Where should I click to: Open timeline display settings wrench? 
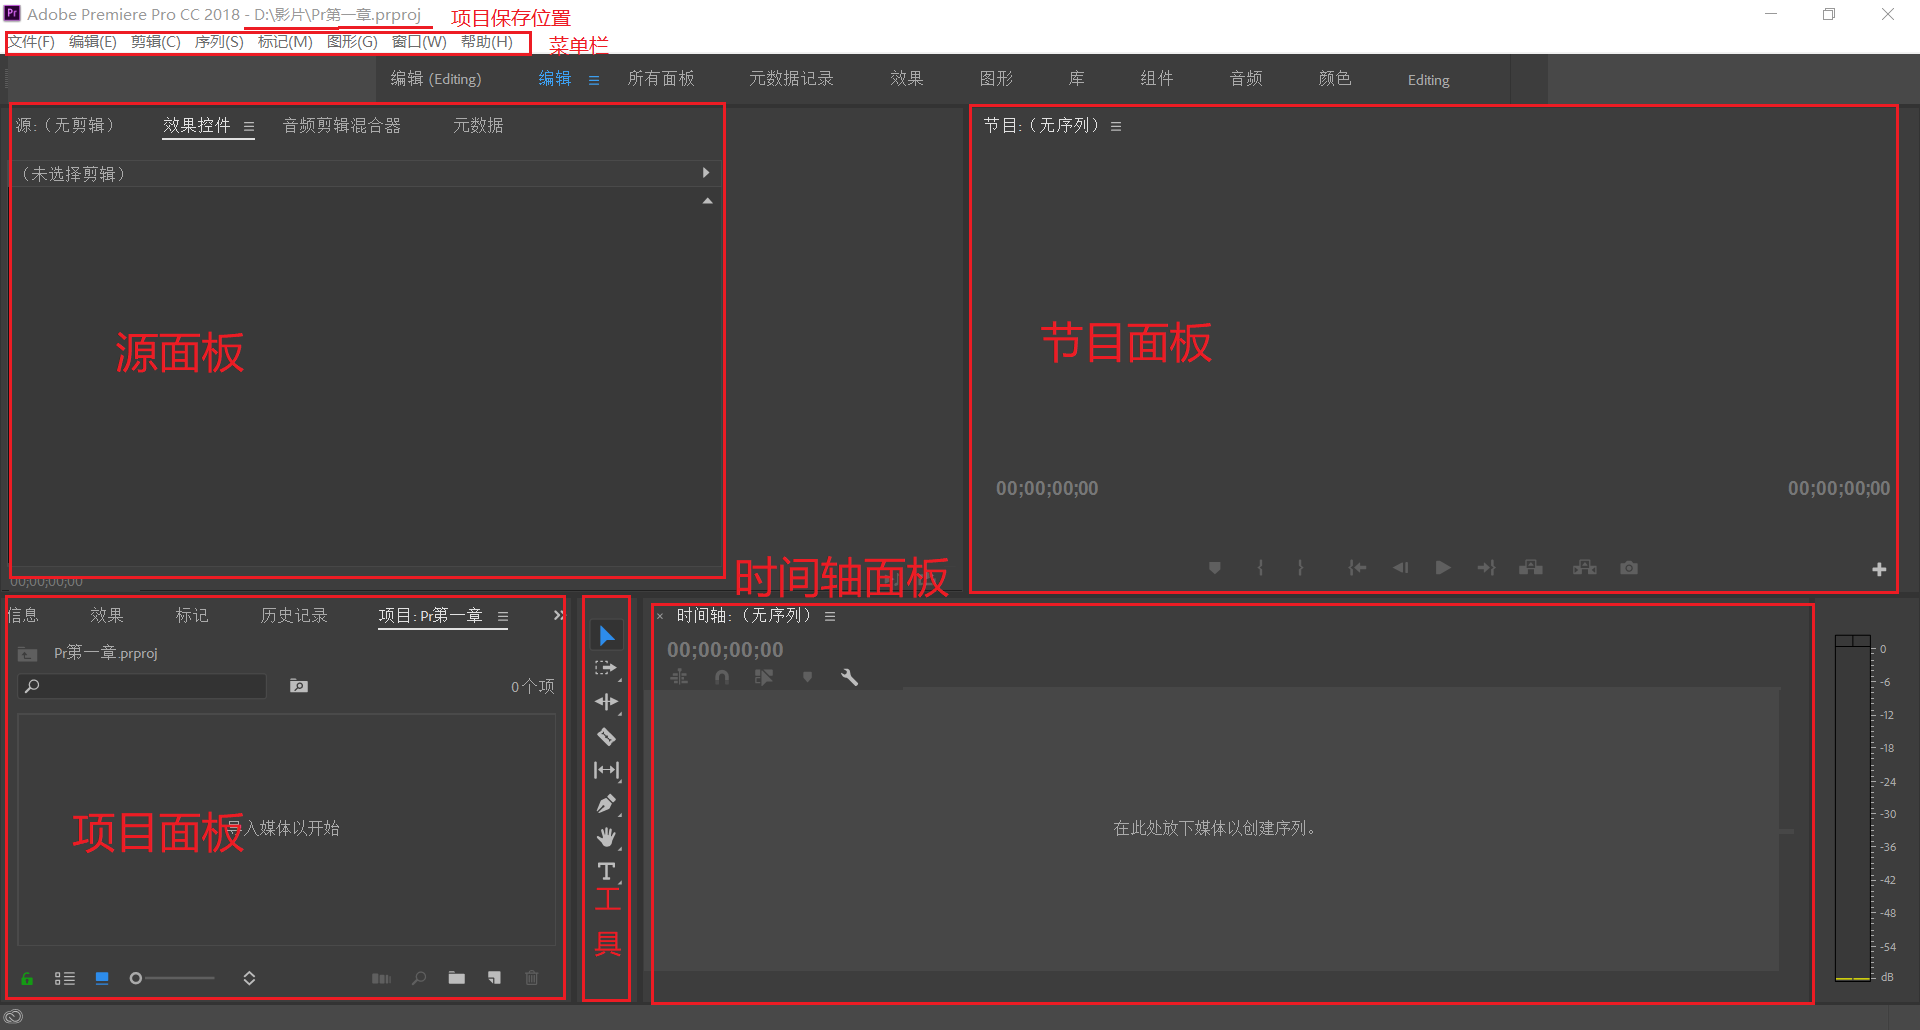pyautogui.click(x=850, y=677)
